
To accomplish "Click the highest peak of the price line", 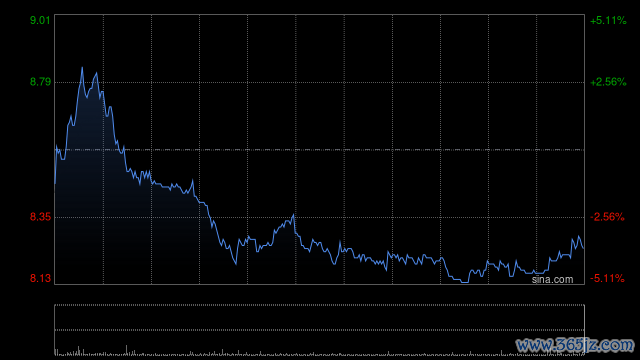I will coord(82,68).
